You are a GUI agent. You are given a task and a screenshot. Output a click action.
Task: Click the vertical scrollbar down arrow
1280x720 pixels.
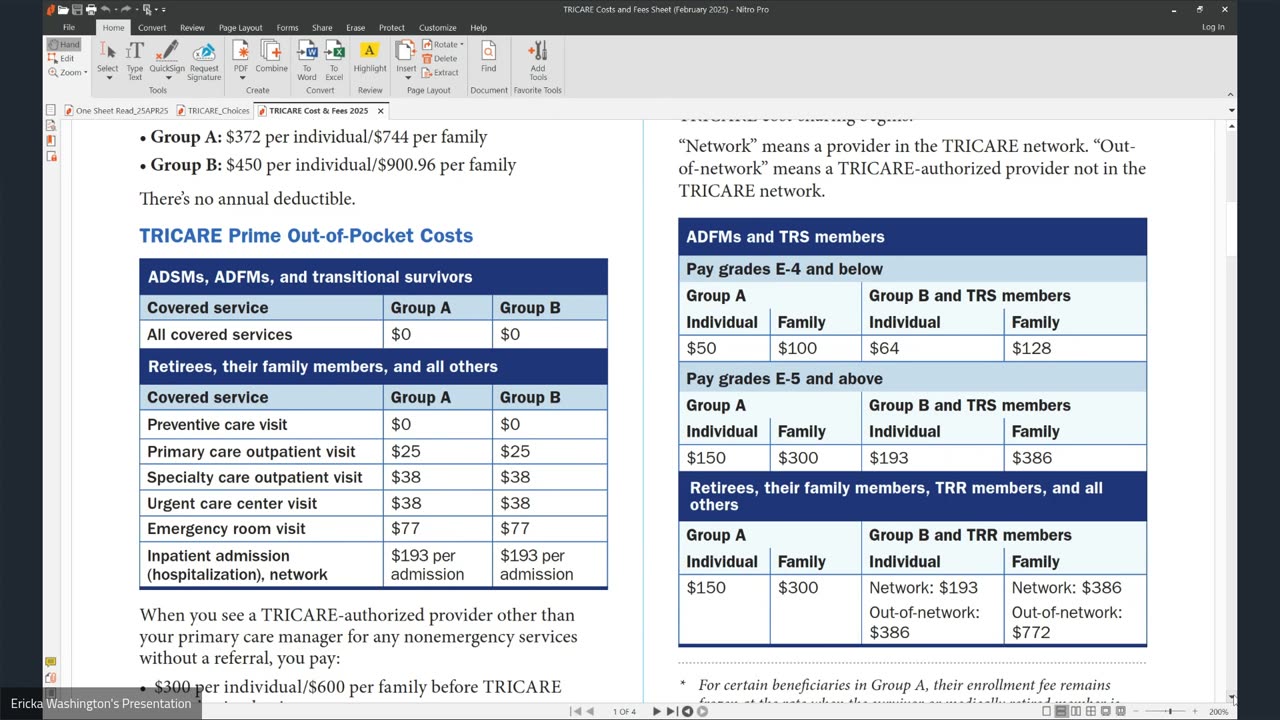click(x=1232, y=697)
